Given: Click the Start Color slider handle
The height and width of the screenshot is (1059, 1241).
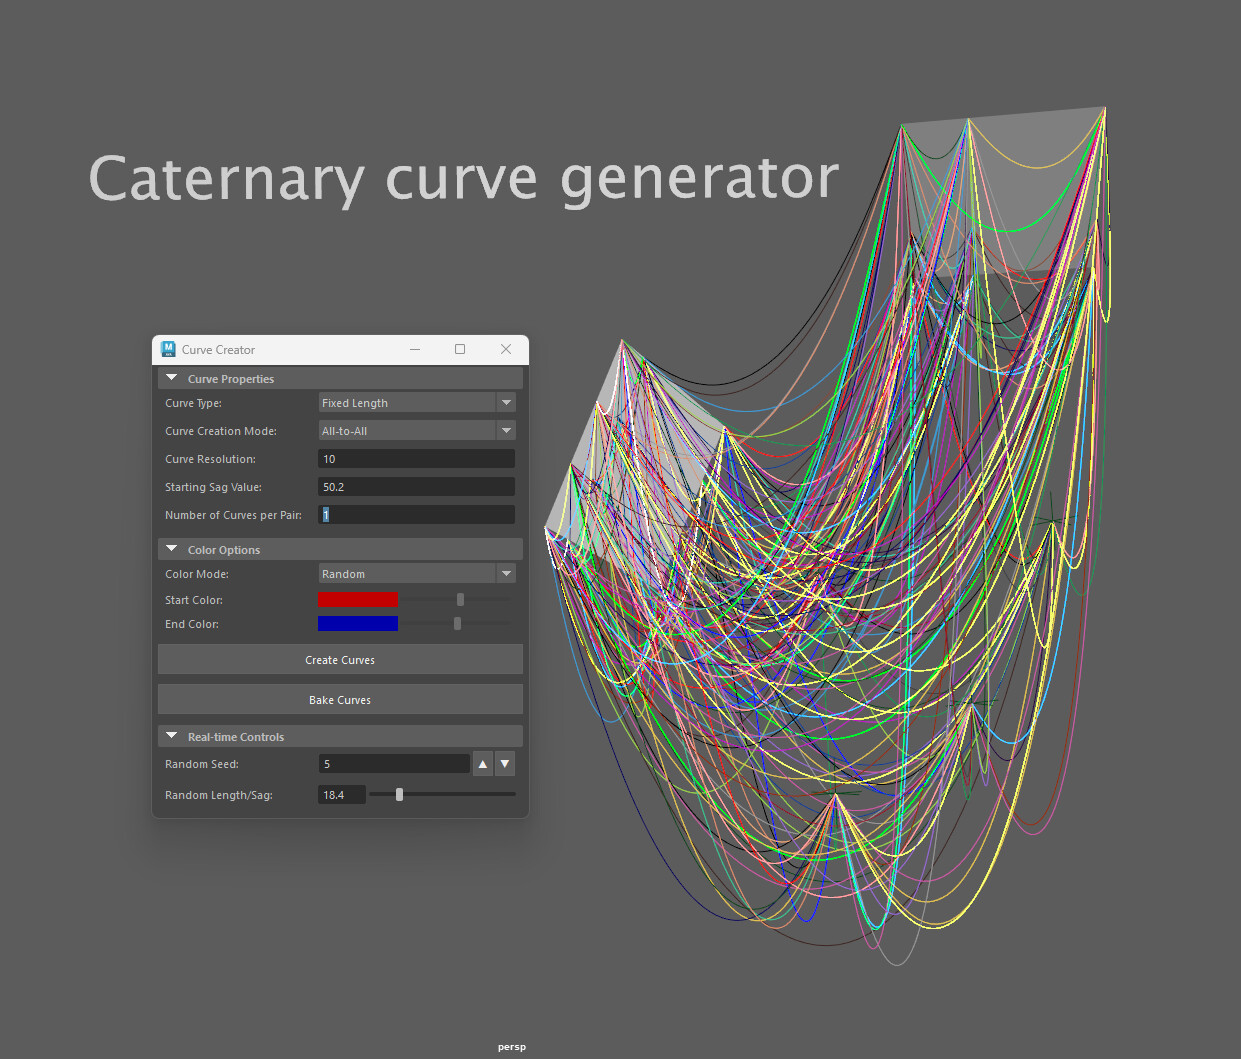Looking at the screenshot, I should coord(459,599).
